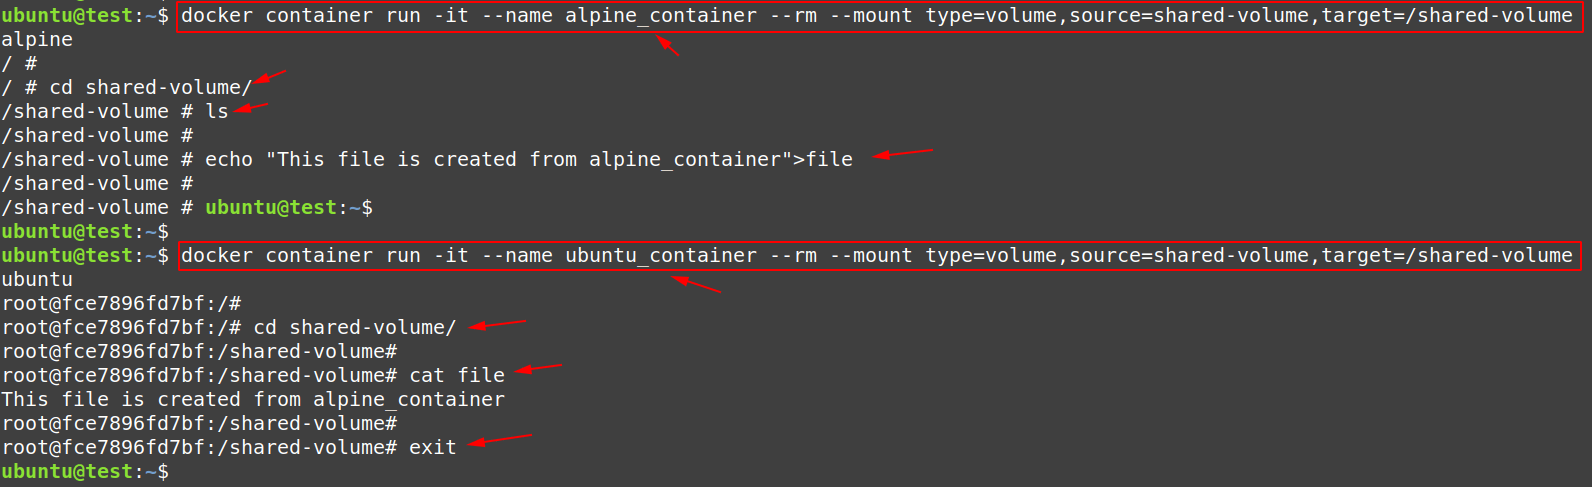Click the ls command text

(217, 112)
